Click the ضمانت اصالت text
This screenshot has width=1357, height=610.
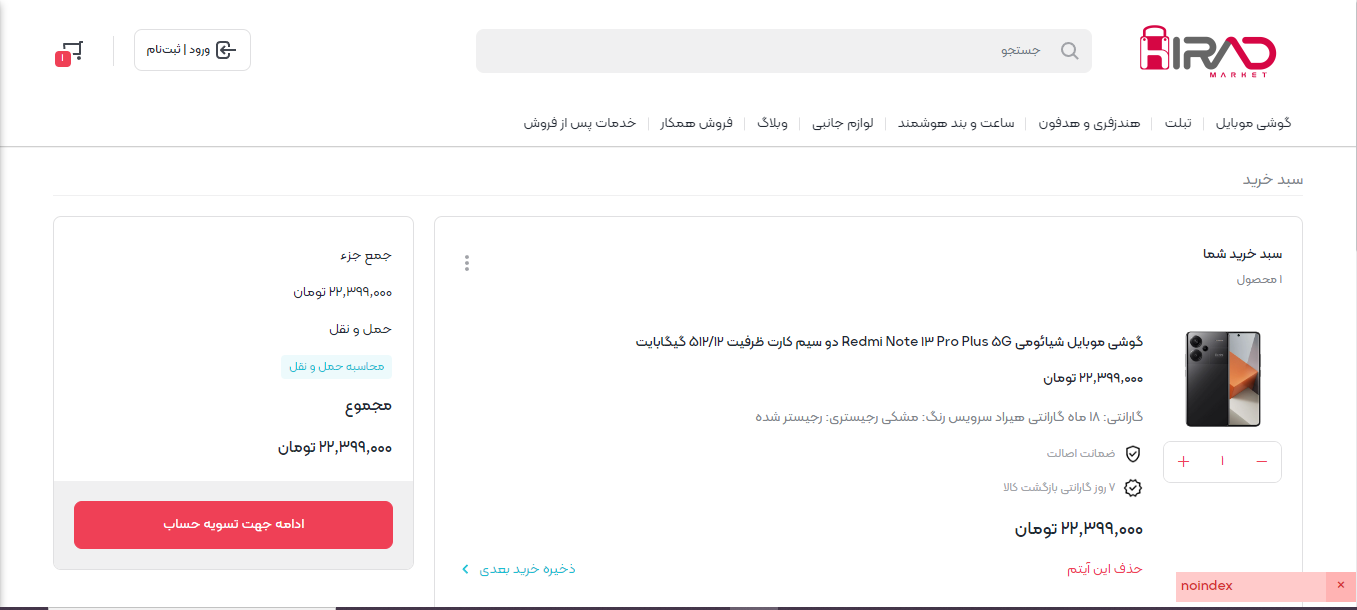click(1081, 453)
